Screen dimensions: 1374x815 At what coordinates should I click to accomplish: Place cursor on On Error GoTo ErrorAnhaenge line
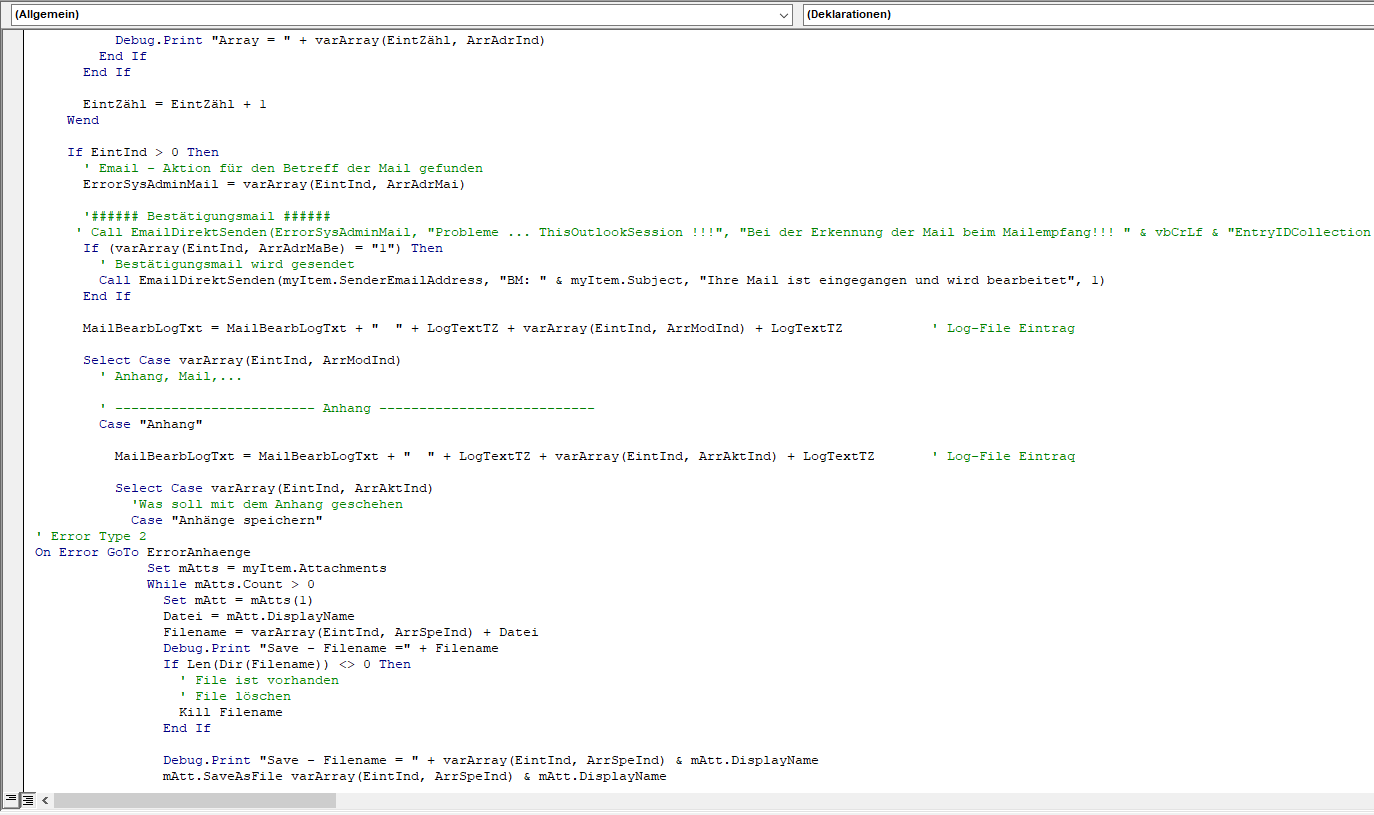(143, 552)
